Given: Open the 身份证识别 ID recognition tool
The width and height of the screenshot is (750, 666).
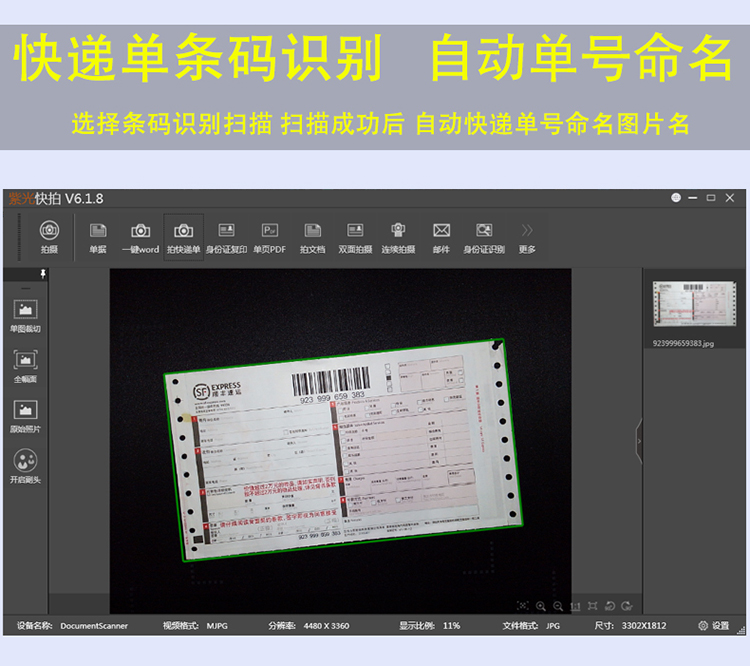Looking at the screenshot, I should click(484, 237).
